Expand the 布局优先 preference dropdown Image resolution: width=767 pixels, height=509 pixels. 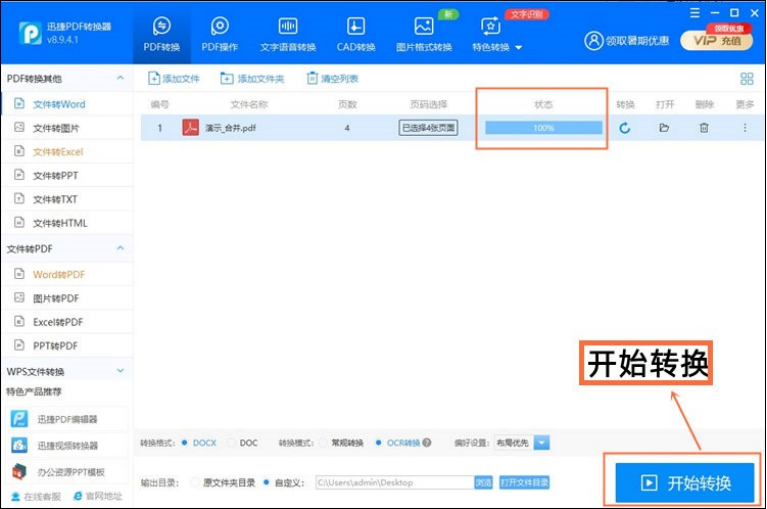click(x=542, y=443)
